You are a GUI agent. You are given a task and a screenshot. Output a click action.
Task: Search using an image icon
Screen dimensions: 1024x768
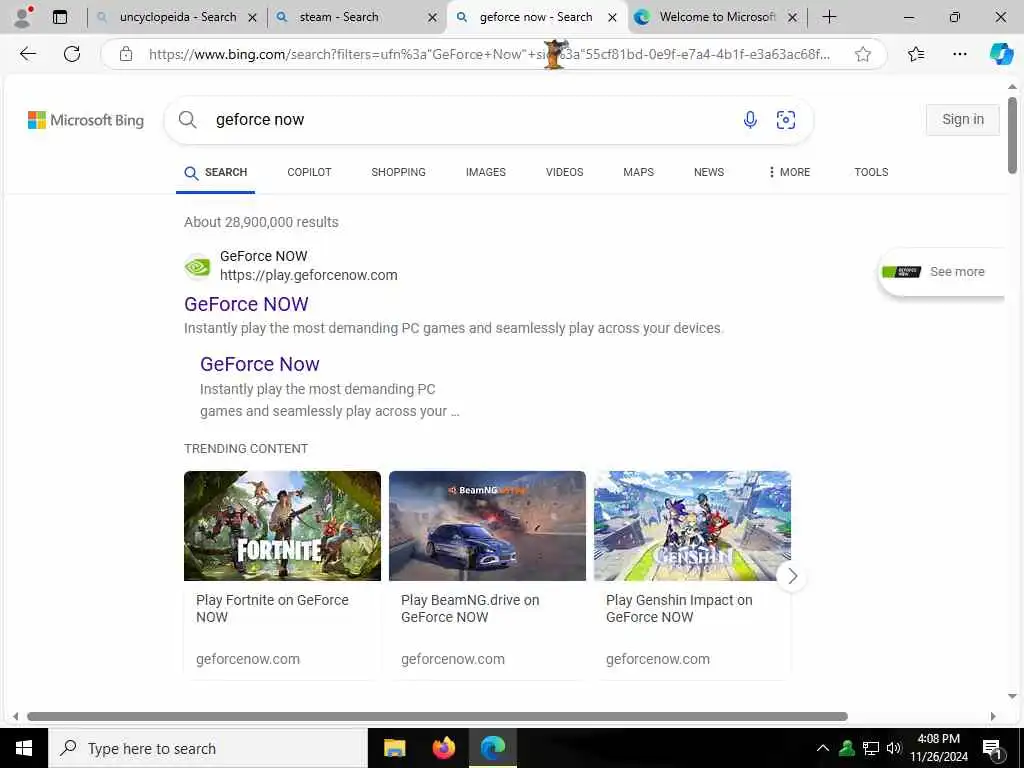tap(786, 120)
